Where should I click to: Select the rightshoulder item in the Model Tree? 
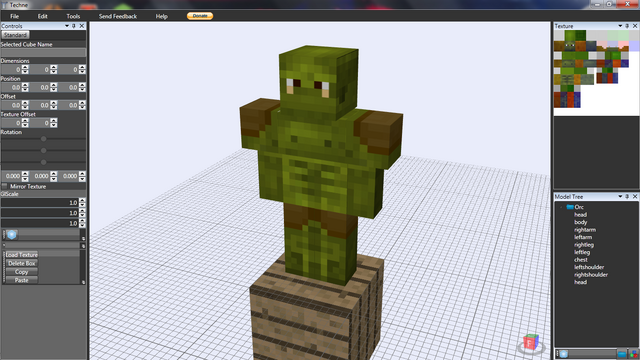591,275
